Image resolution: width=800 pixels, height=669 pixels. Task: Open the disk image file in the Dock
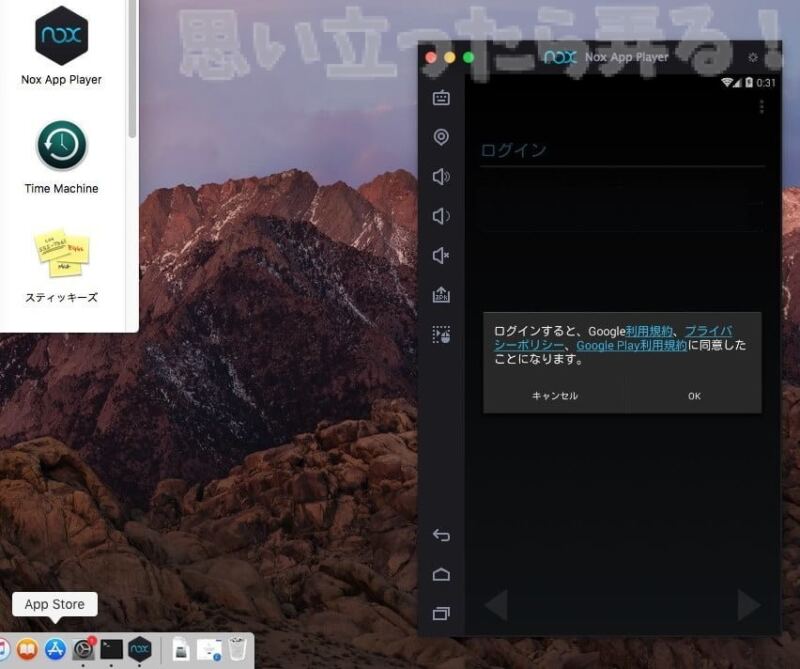click(181, 649)
